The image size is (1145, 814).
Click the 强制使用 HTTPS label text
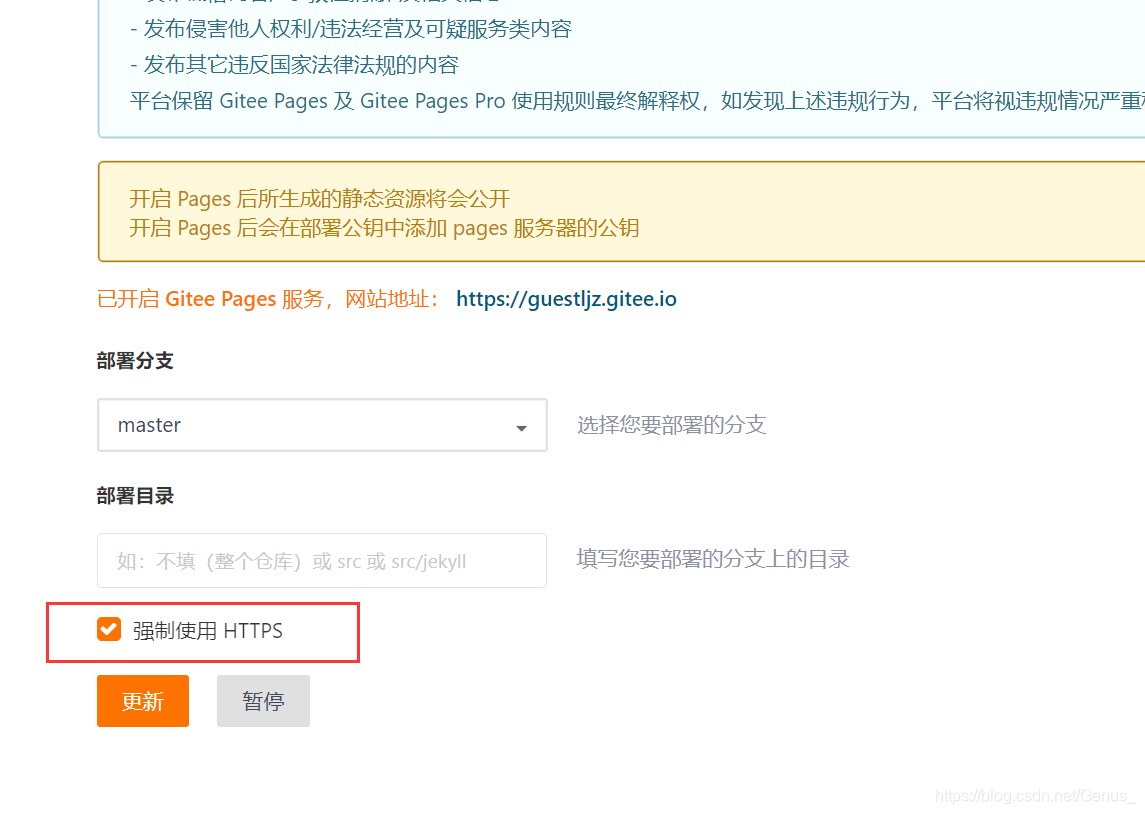(x=207, y=631)
